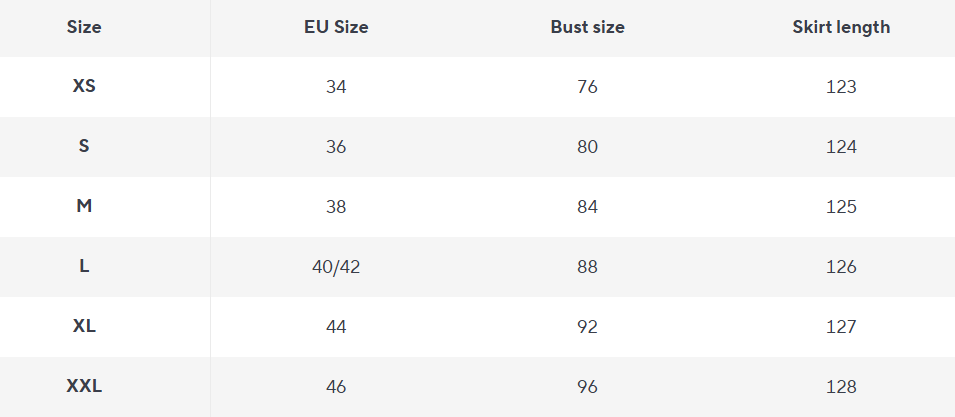Select the XL size row label
955x417 pixels.
84,326
